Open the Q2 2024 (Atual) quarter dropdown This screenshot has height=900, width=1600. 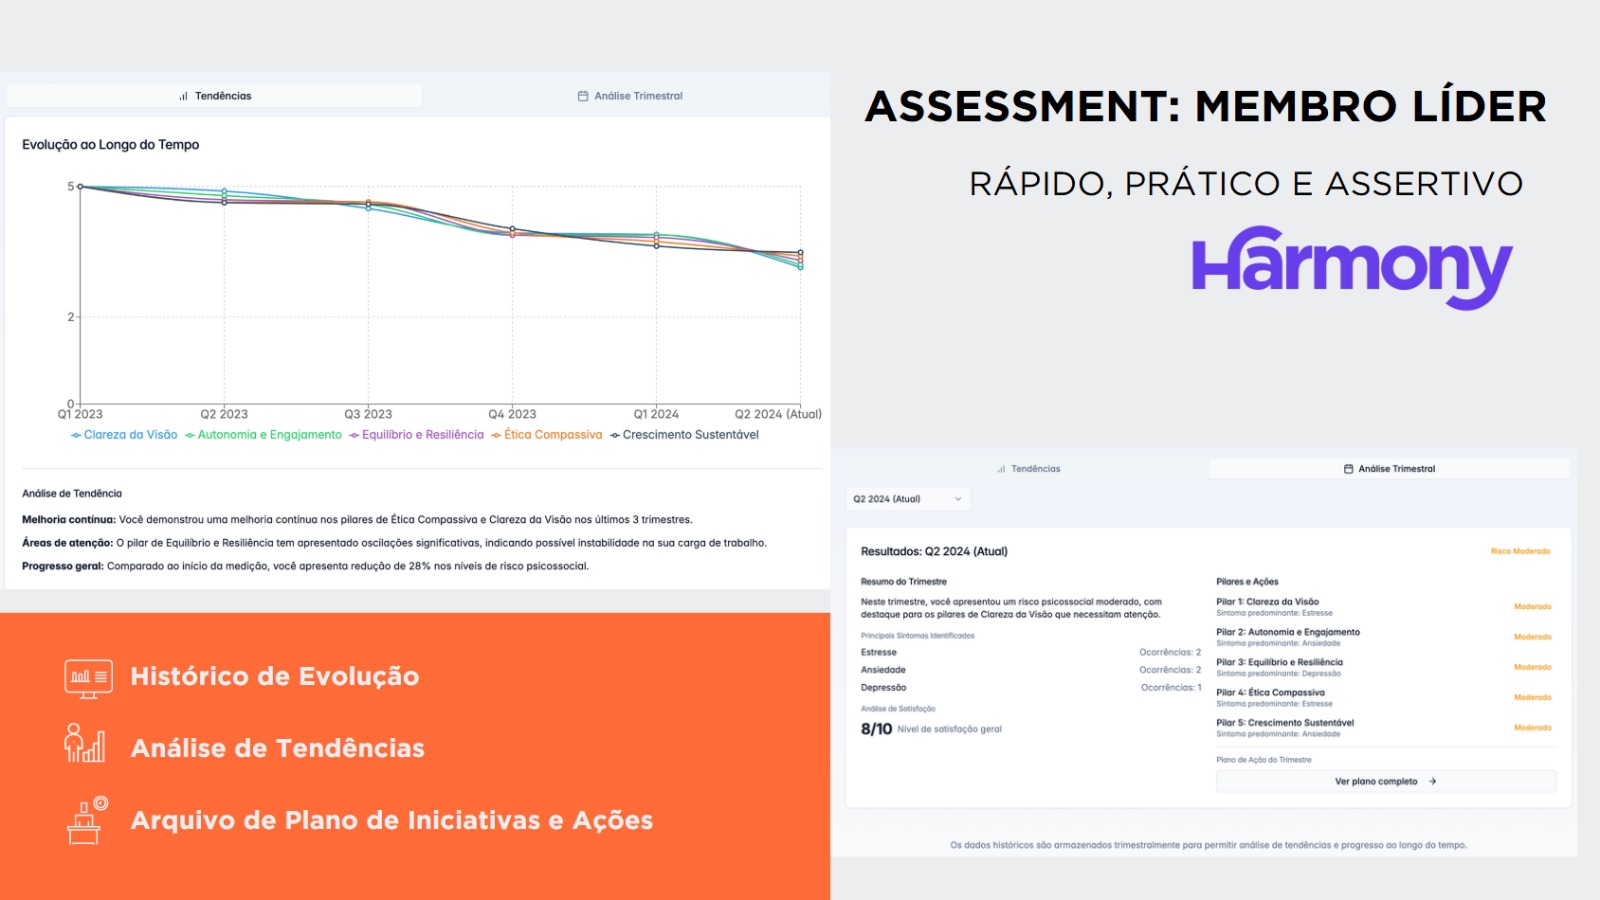tap(908, 499)
